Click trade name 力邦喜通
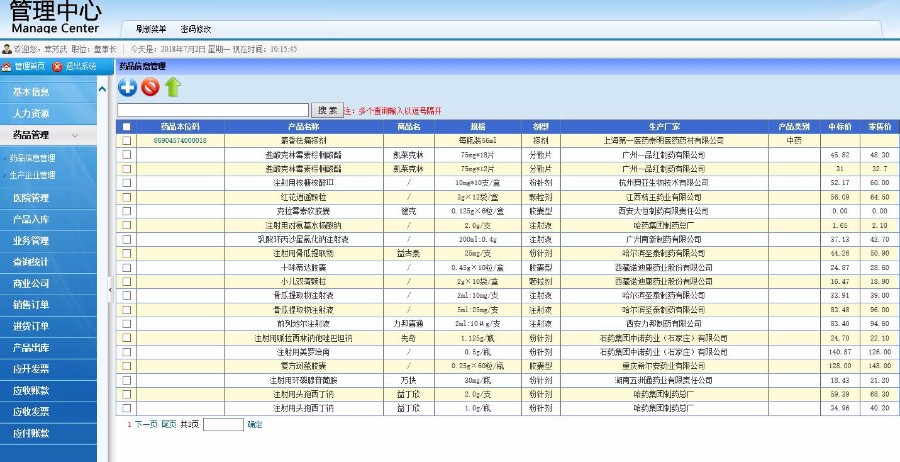 (409, 324)
